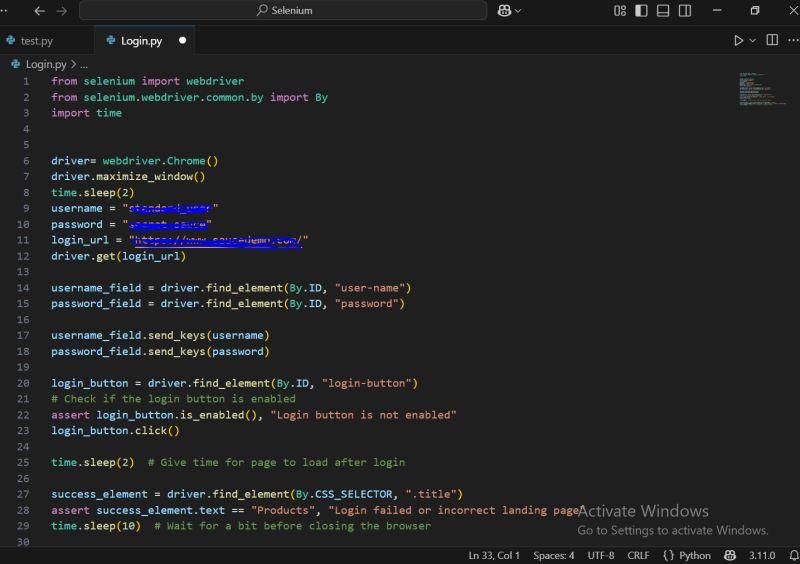
Task: Expand the breadcrumb ellipsis after Login.py
Action: [84, 64]
